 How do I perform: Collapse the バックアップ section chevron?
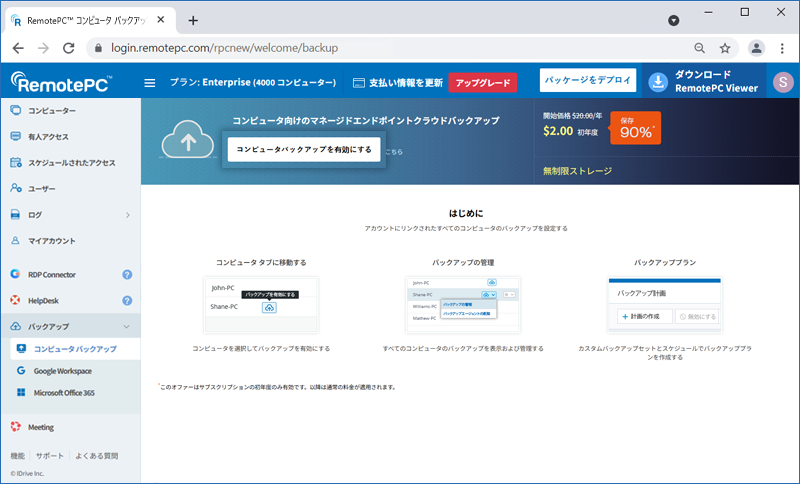click(127, 326)
